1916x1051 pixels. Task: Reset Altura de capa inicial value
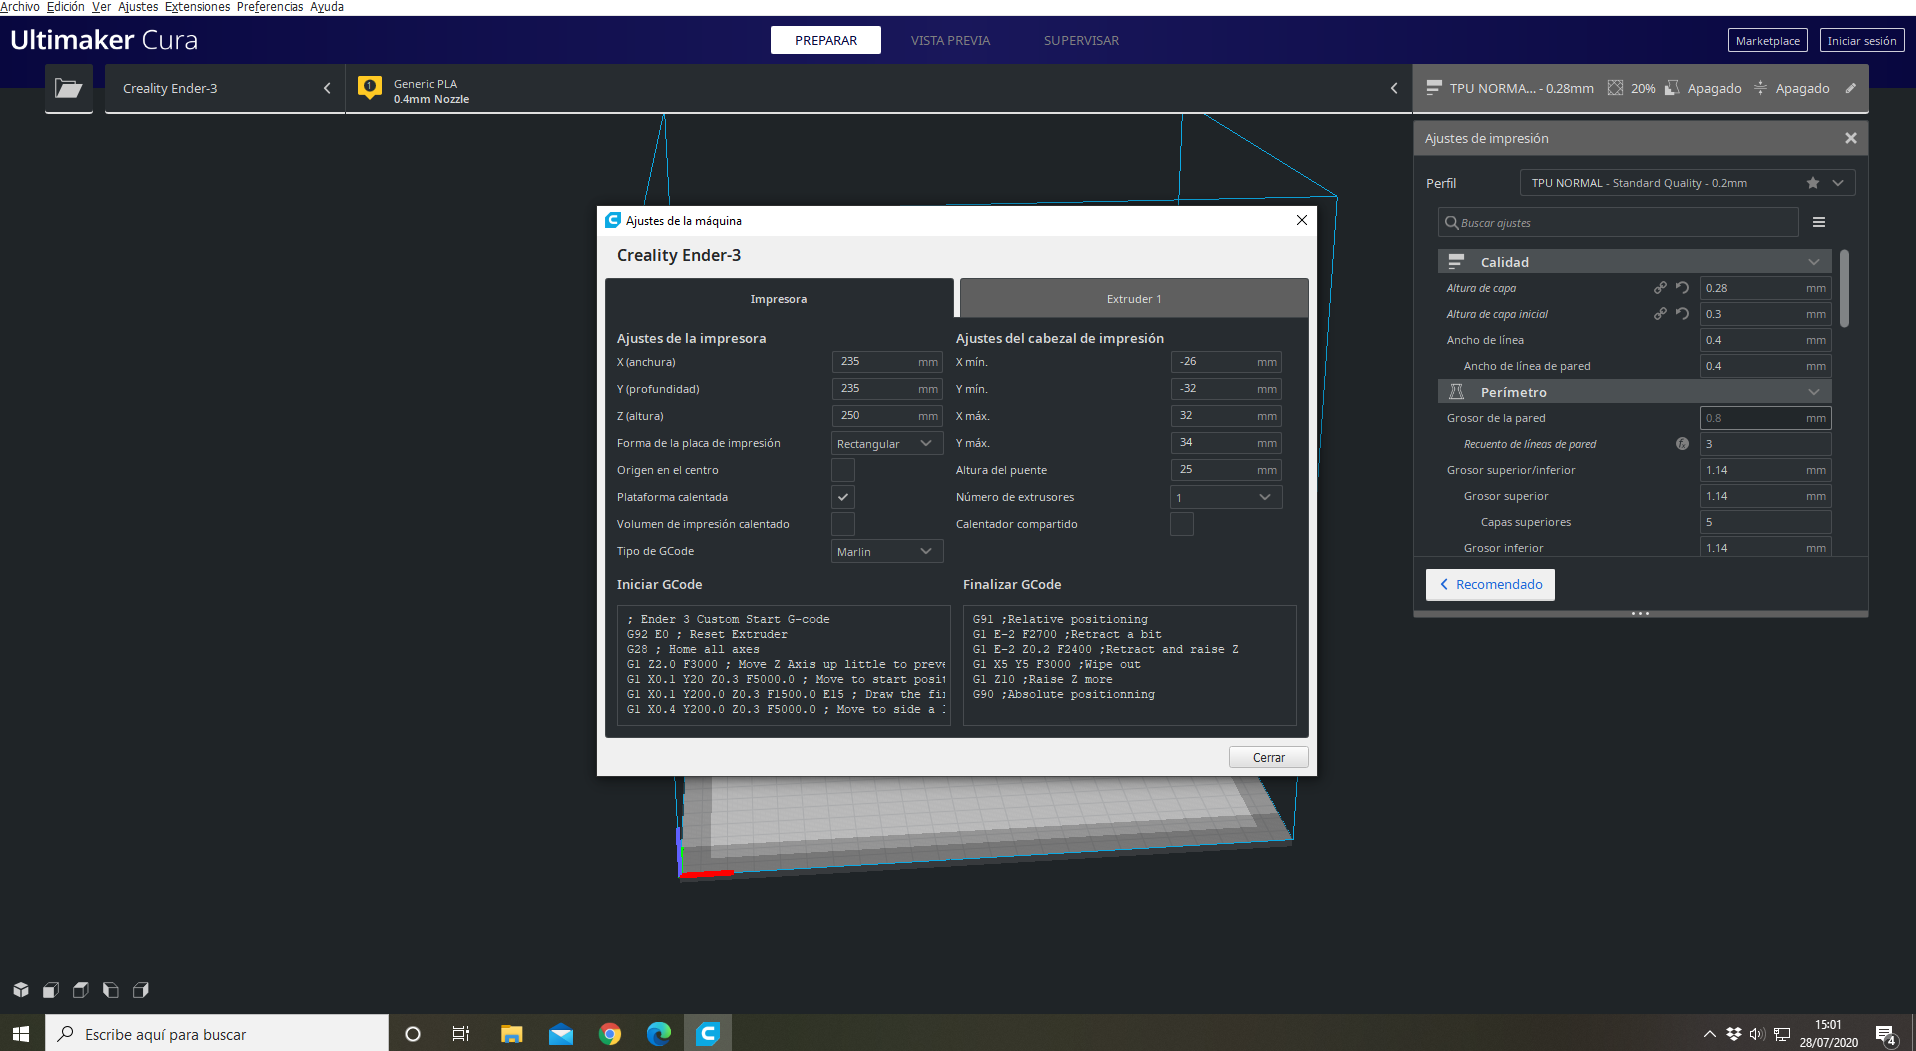coord(1683,314)
